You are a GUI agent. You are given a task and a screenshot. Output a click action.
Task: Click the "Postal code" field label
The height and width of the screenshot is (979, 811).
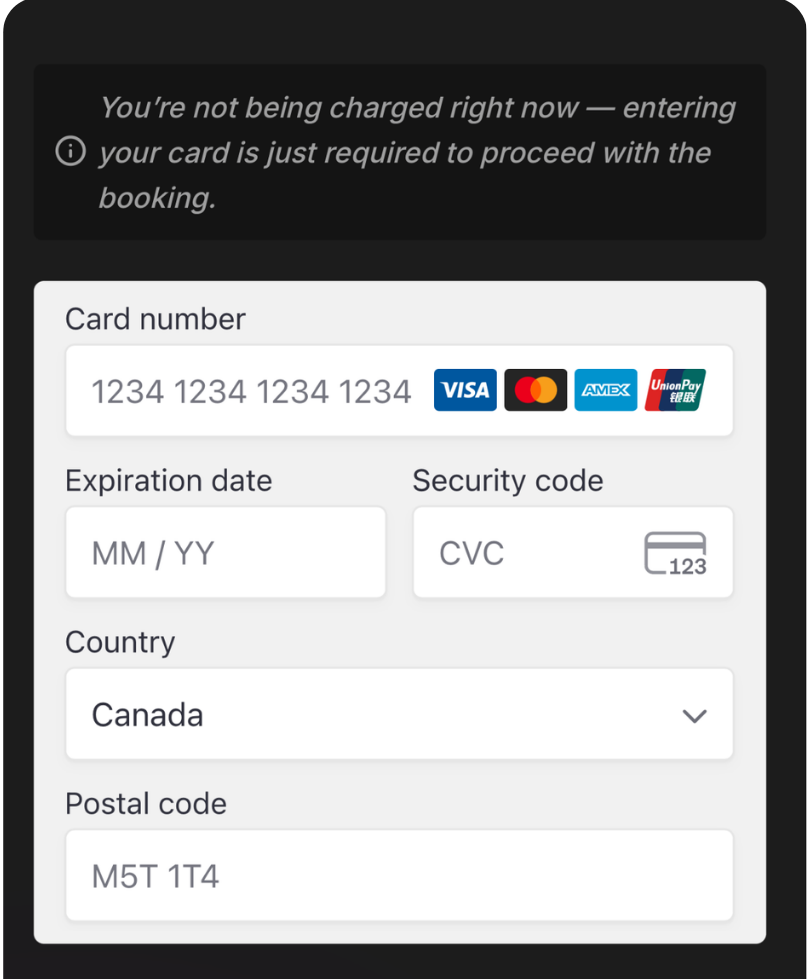146,804
